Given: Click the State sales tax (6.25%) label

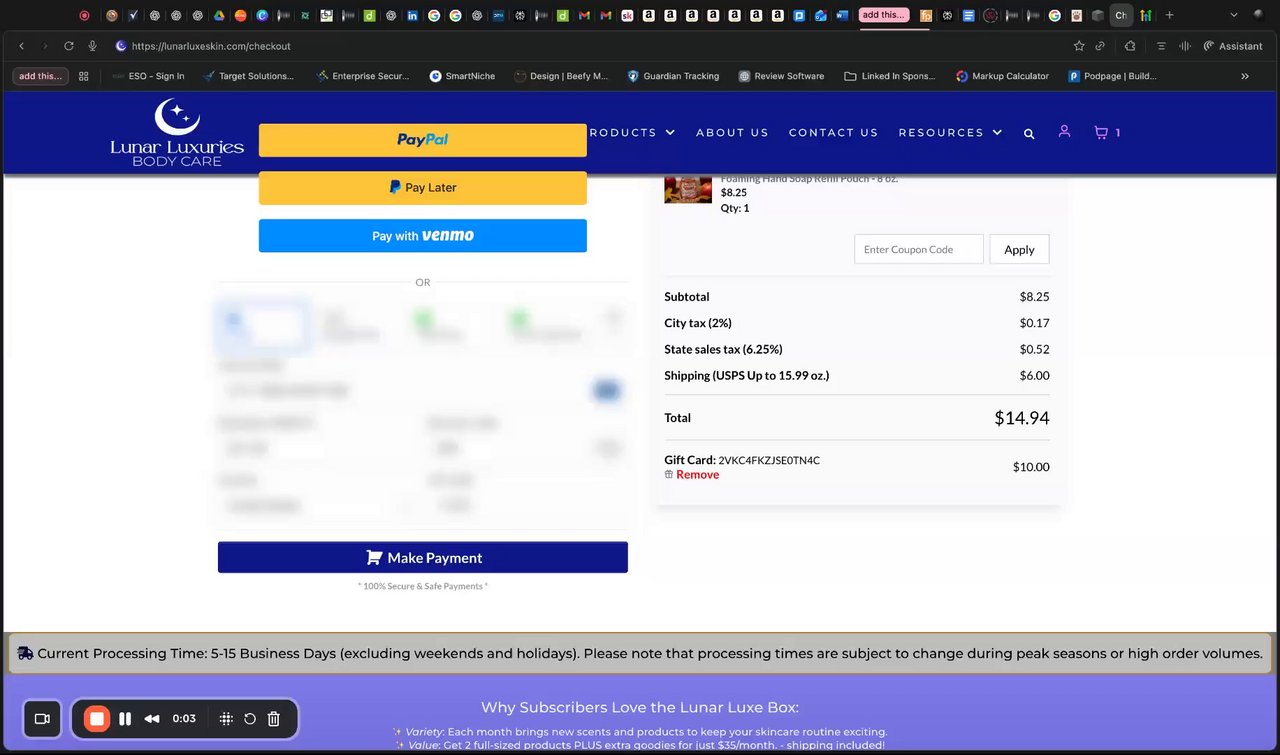Looking at the screenshot, I should (723, 349).
